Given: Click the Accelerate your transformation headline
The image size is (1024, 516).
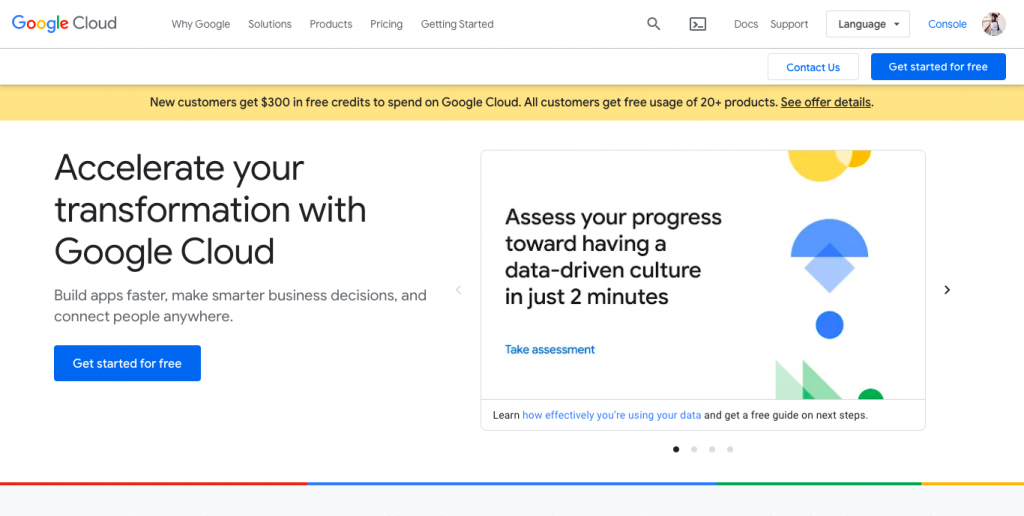Looking at the screenshot, I should tap(210, 210).
